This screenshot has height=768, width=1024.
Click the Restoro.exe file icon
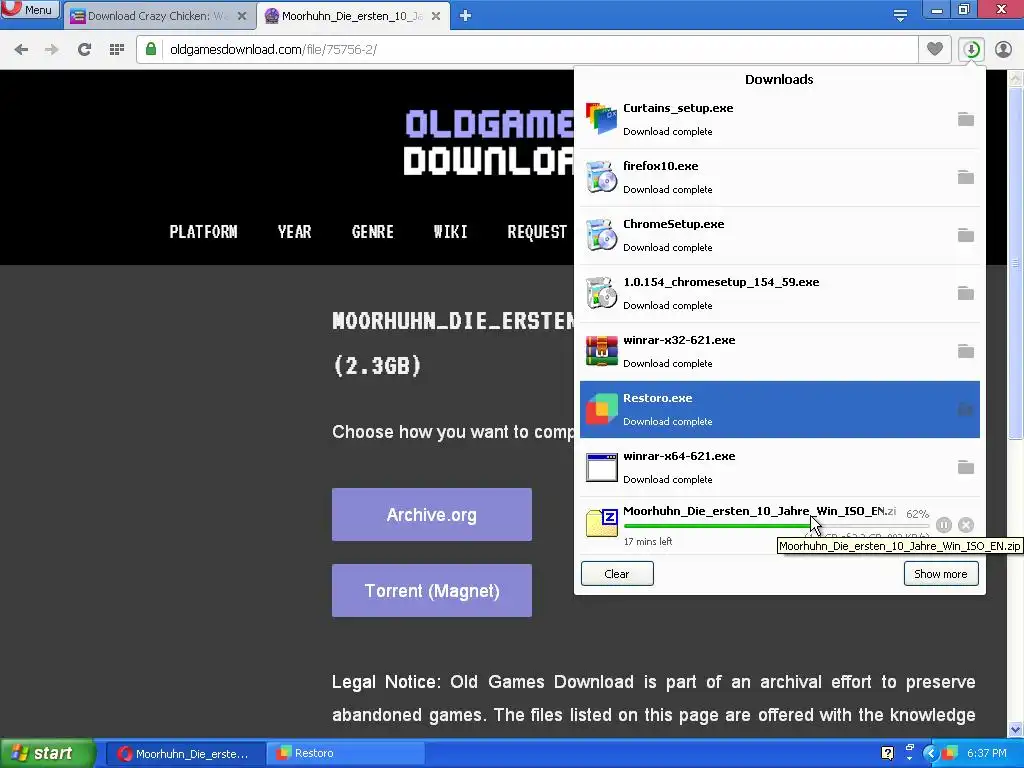[601, 409]
